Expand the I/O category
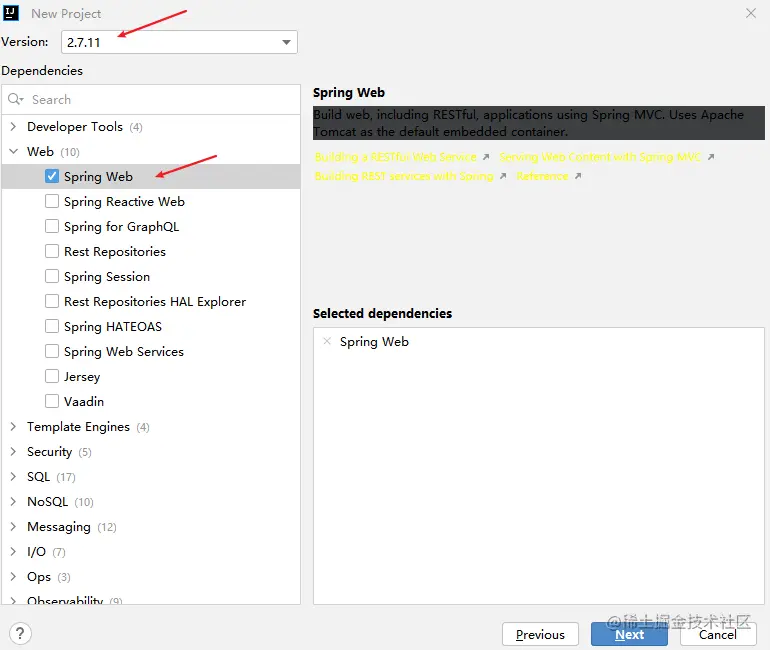This screenshot has width=770, height=650. (14, 552)
